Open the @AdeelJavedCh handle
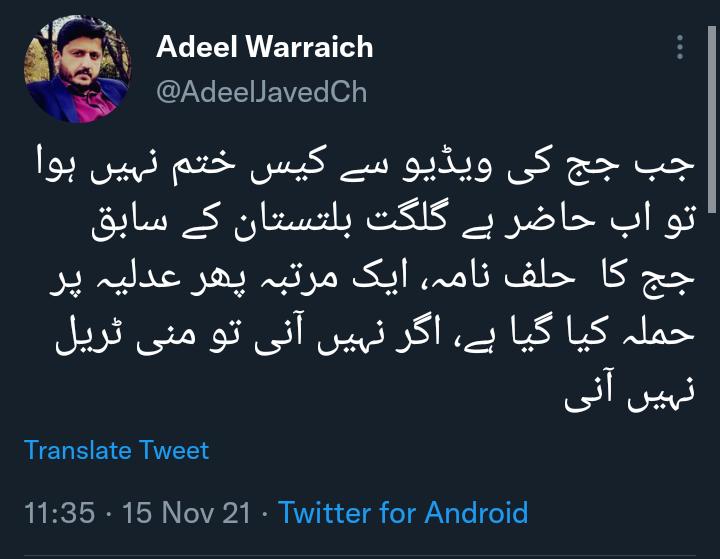 [x=261, y=92]
